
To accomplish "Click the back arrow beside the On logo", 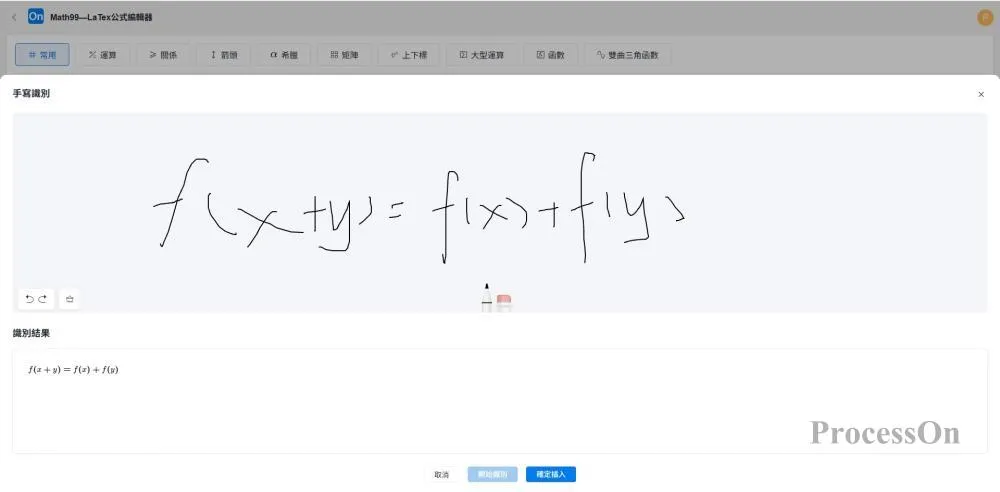I will point(13,17).
